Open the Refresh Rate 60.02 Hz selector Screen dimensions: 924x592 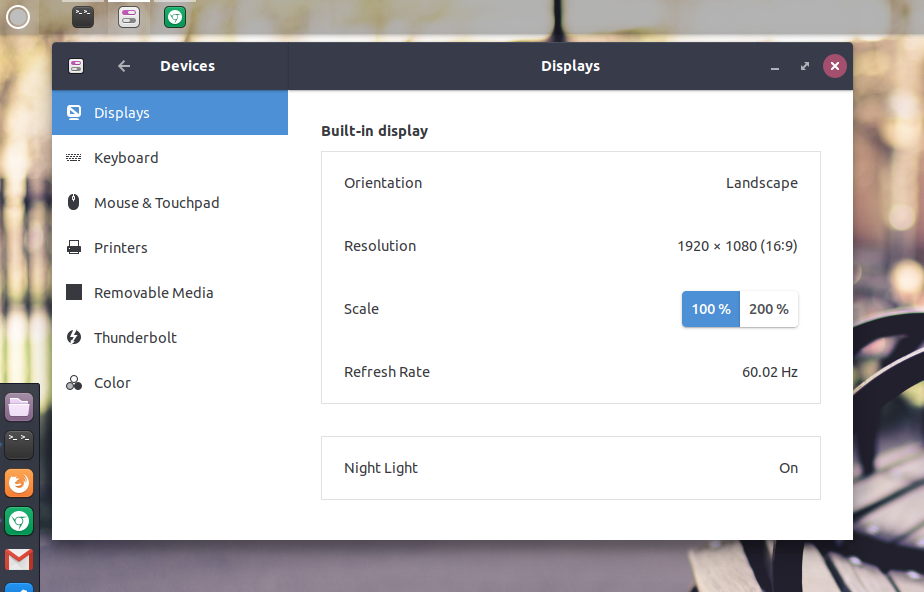point(769,372)
